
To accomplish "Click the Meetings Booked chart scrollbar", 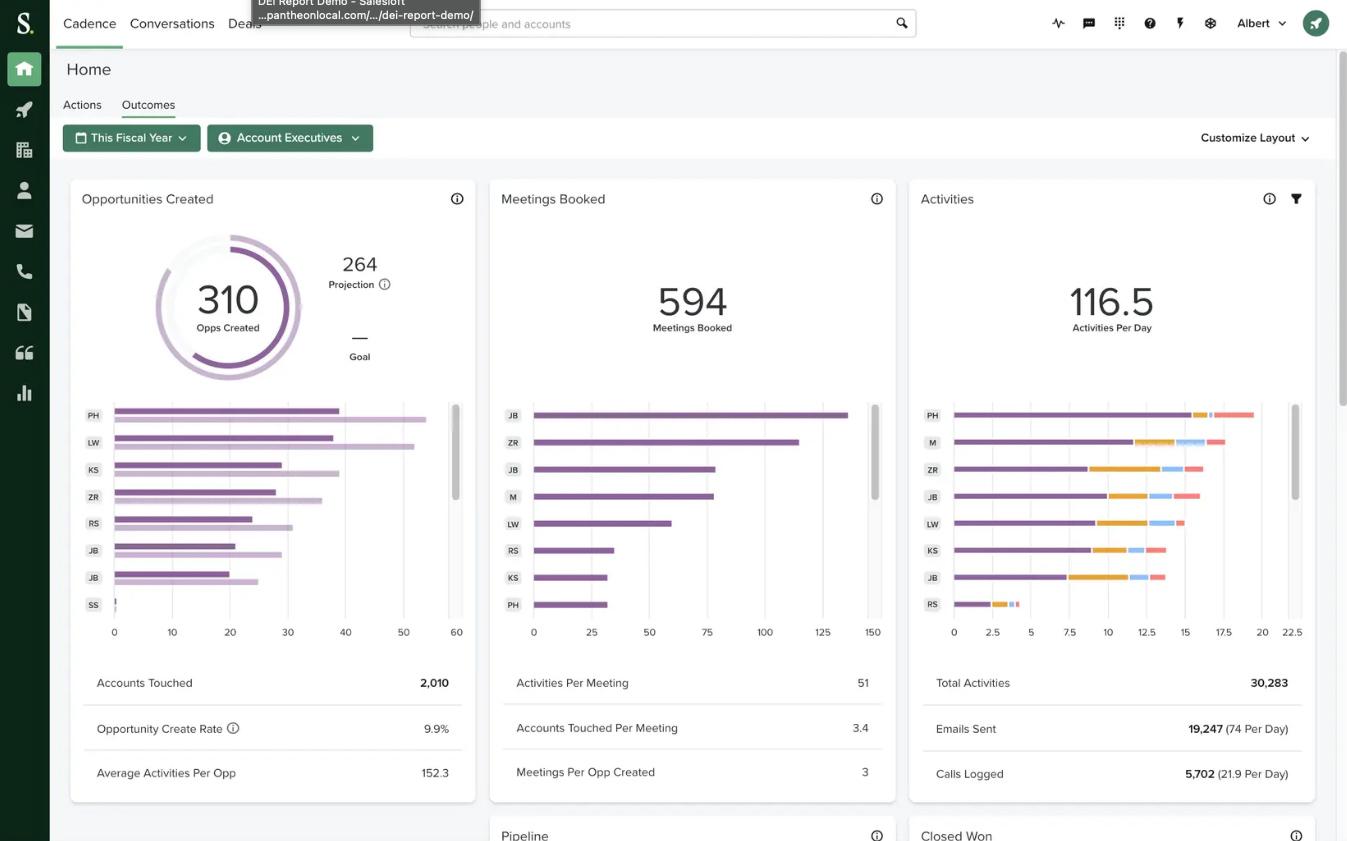I will pos(875,452).
